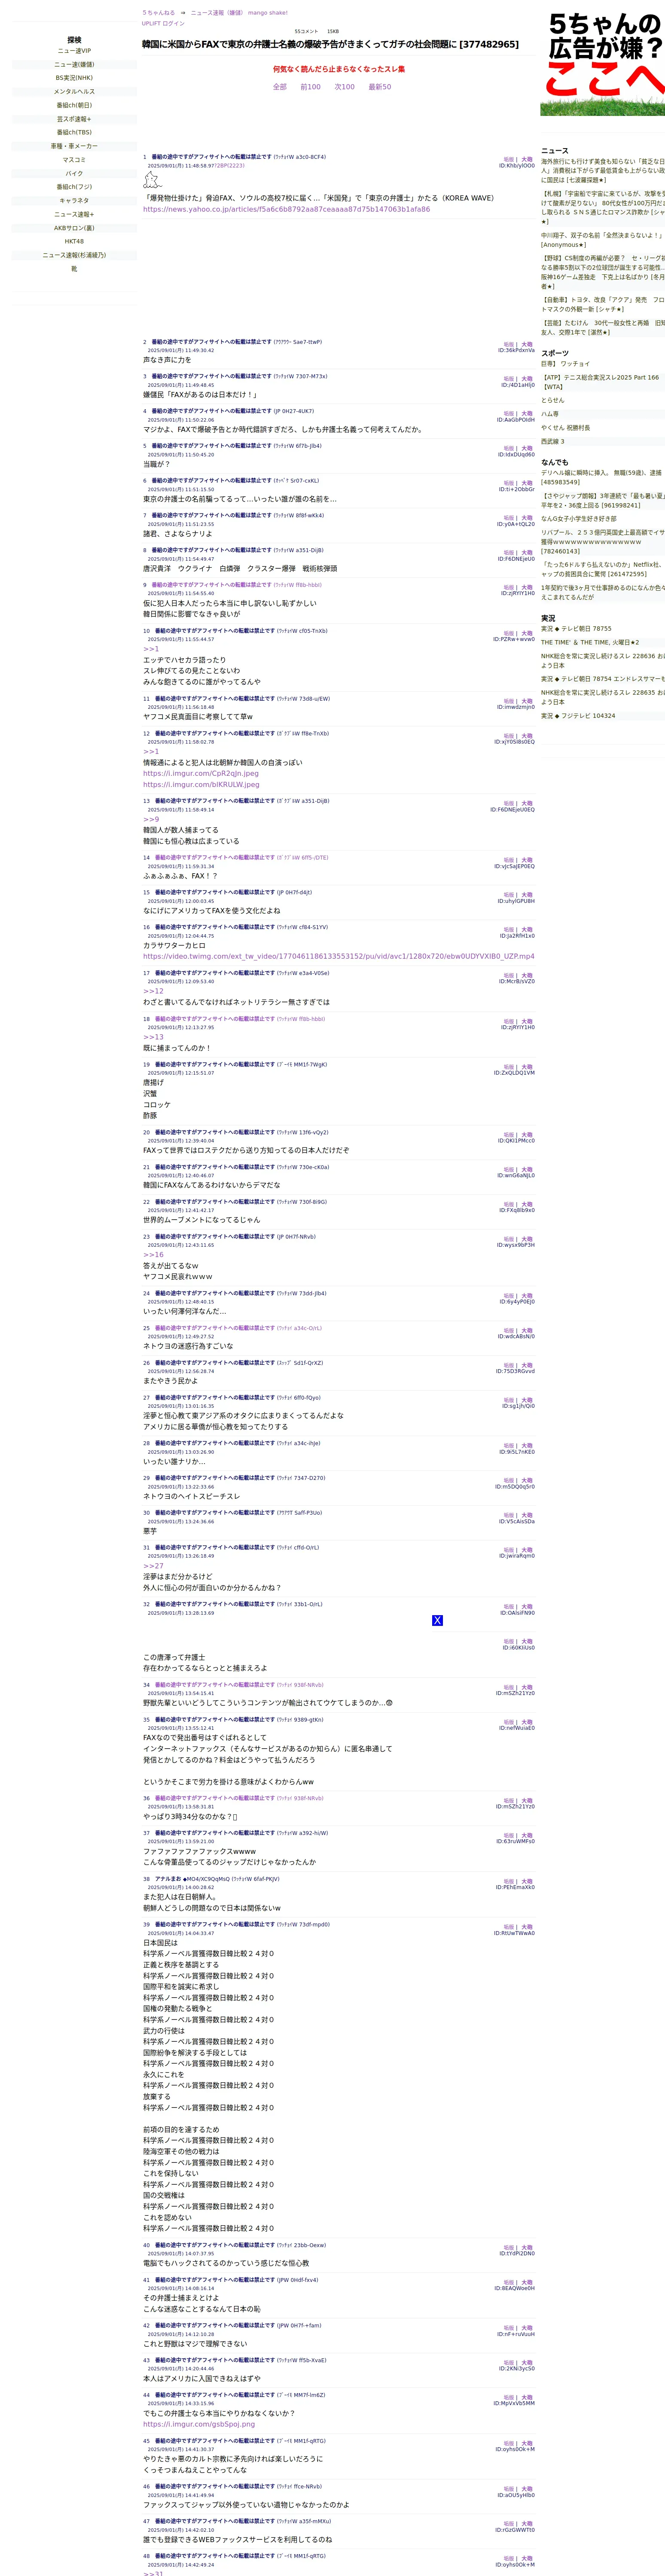Image resolution: width=665 pixels, height=2576 pixels.
Task: Click the small avatar image in post 1
Action: (152, 179)
